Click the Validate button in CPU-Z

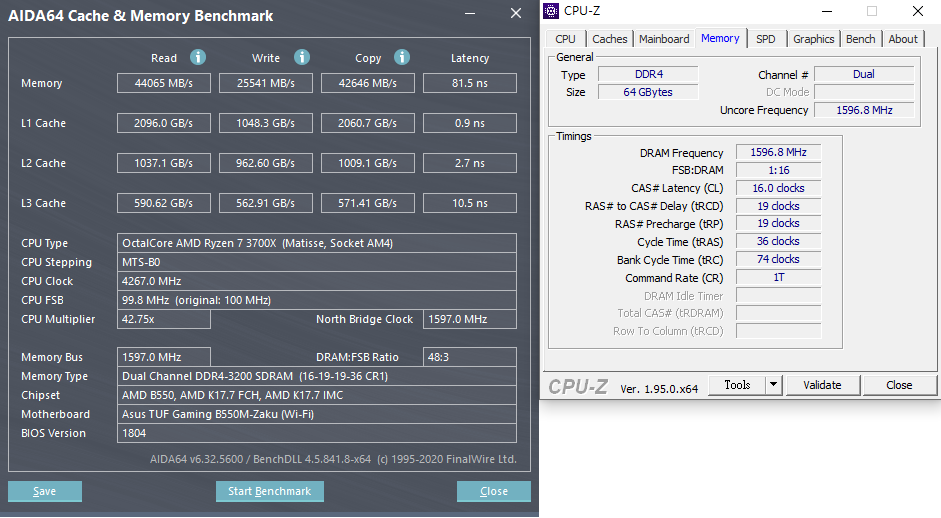(822, 385)
